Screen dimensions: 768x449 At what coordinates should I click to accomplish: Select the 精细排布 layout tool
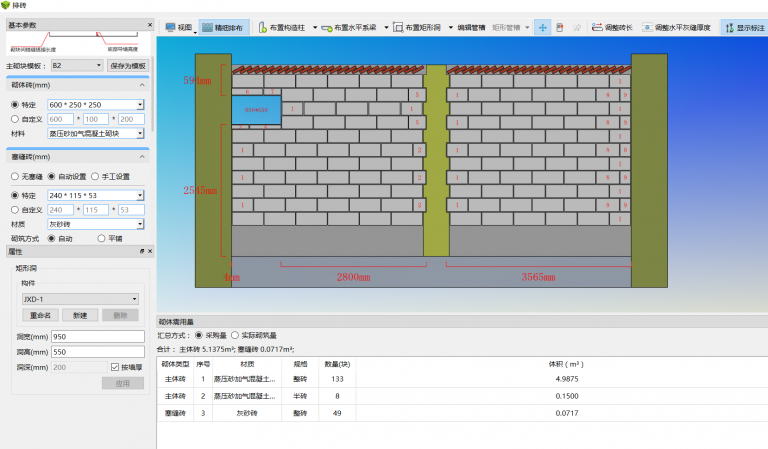(225, 28)
